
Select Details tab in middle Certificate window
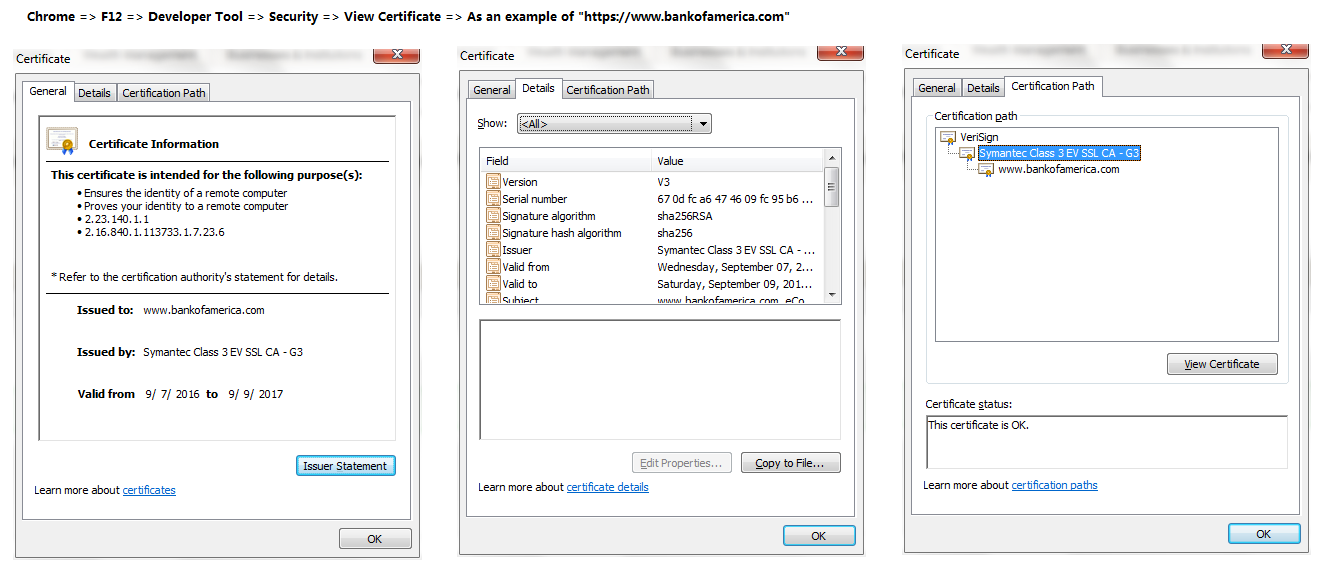[538, 88]
